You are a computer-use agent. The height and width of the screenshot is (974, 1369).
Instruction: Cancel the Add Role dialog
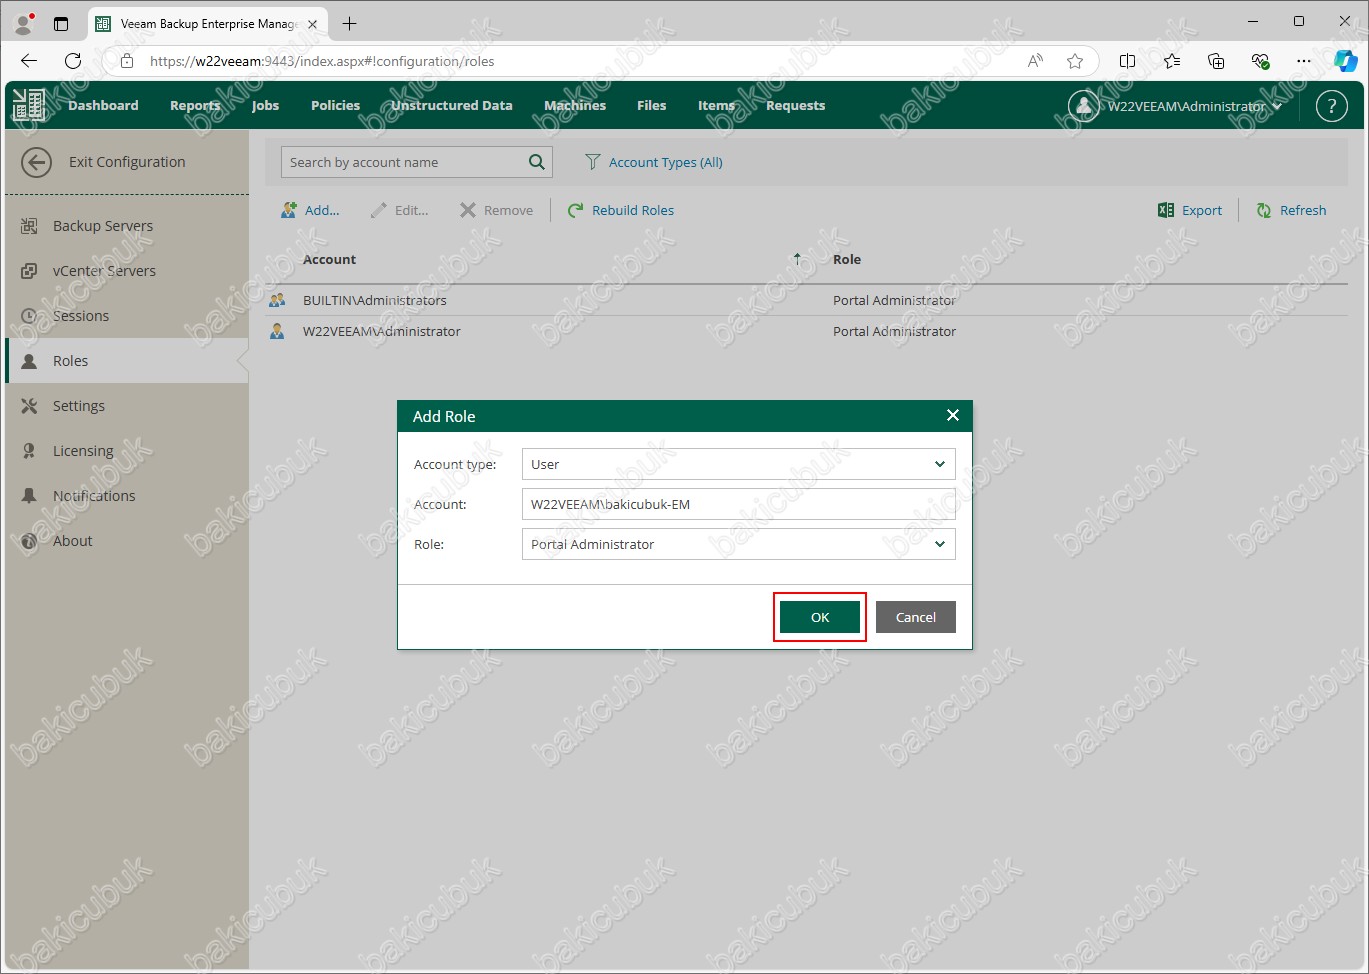(x=915, y=617)
